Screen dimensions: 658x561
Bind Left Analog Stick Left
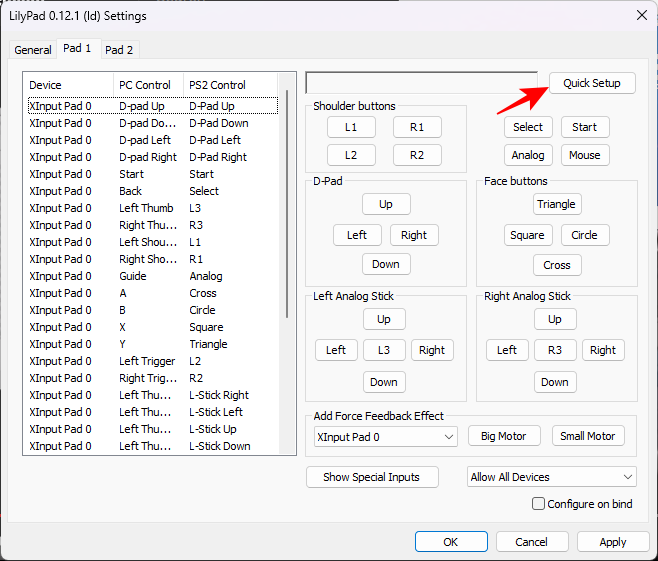click(336, 350)
